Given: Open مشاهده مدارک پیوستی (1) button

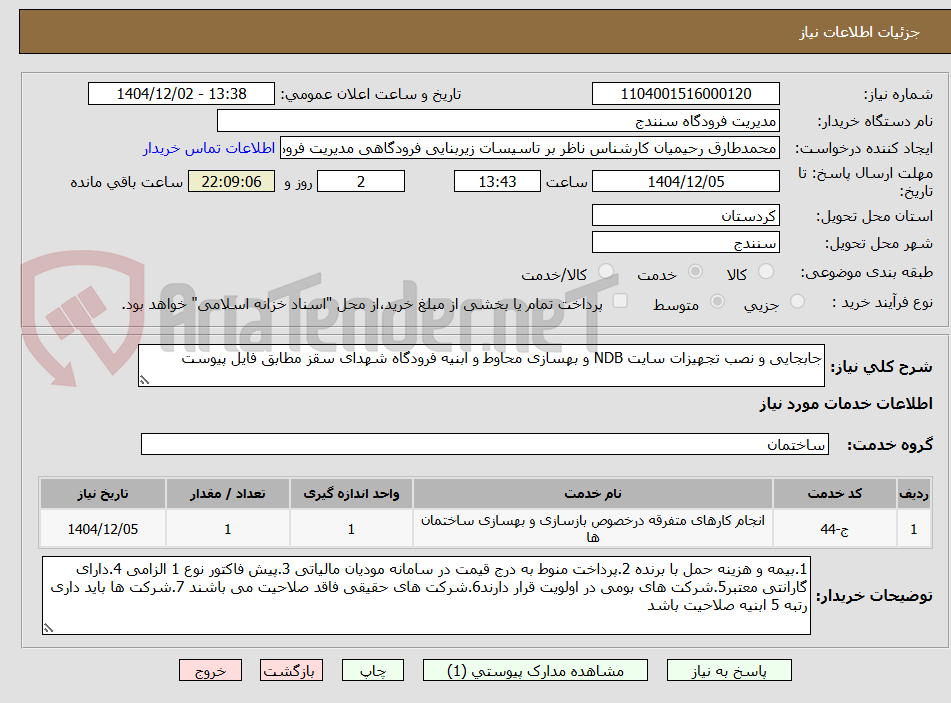Looking at the screenshot, I should [x=535, y=671].
